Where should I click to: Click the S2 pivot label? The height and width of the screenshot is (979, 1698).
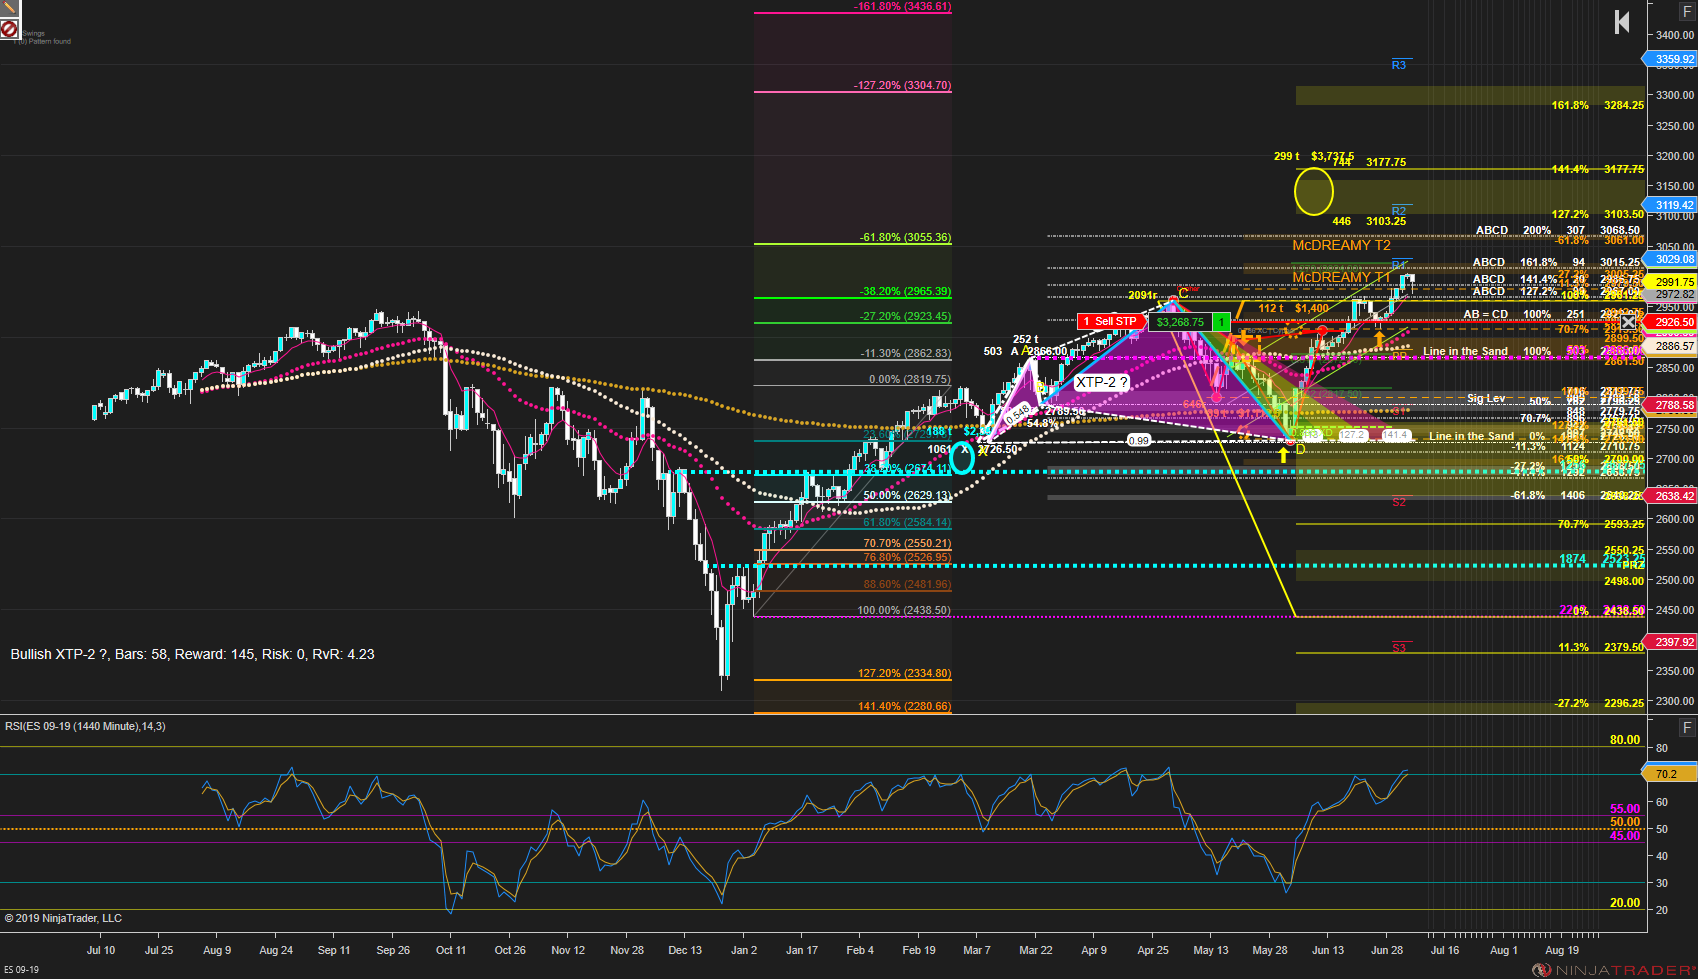pyautogui.click(x=1399, y=502)
